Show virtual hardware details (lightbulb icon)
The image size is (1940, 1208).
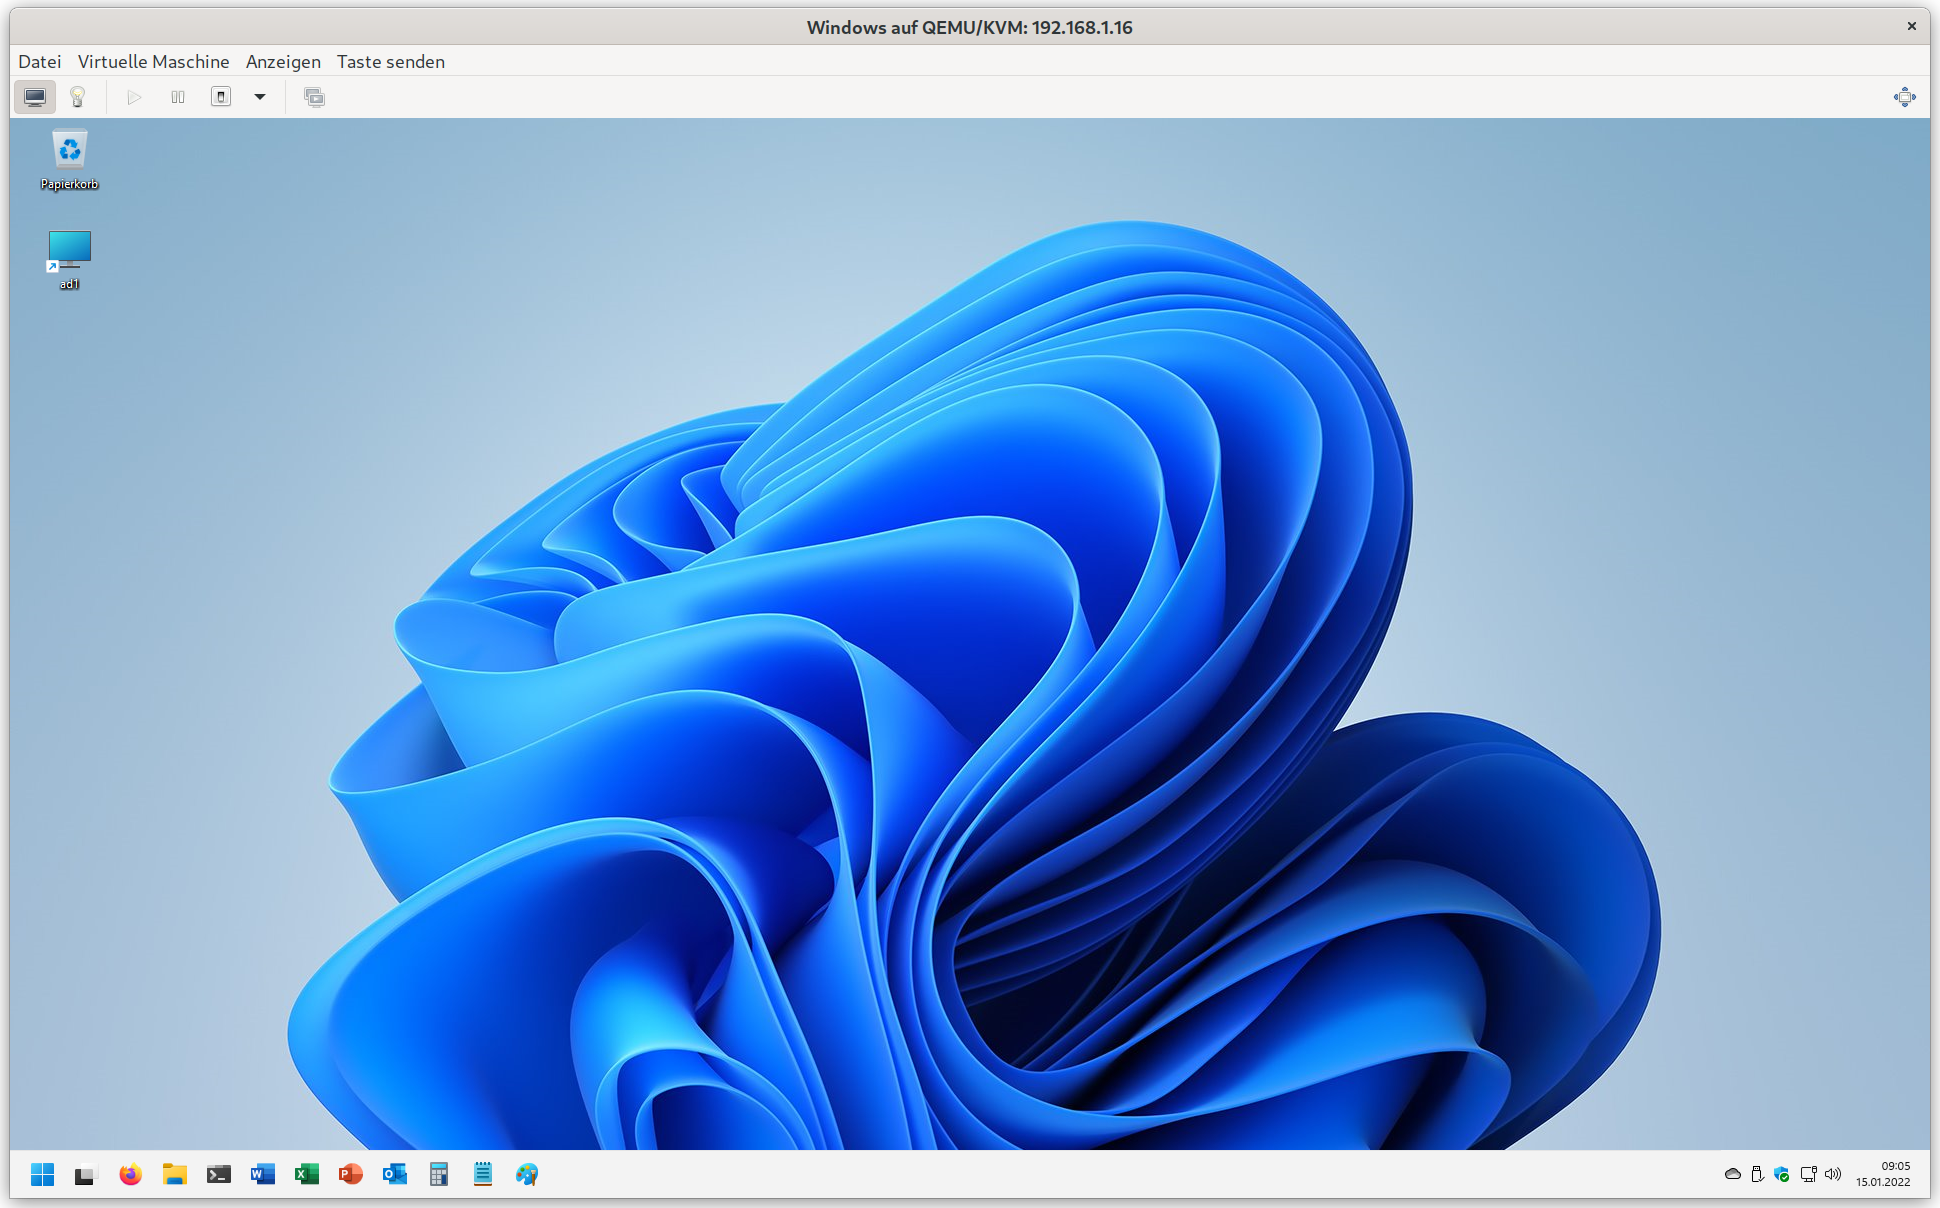click(x=77, y=97)
